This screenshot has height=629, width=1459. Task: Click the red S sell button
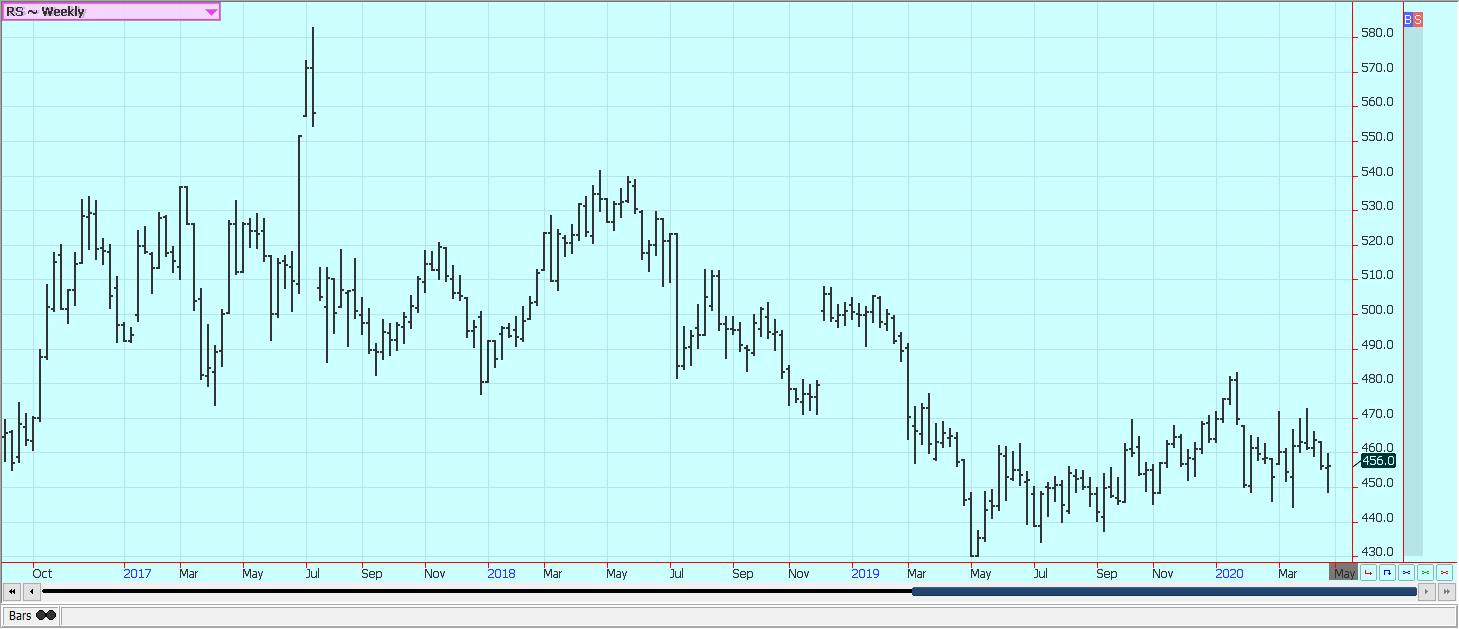pyautogui.click(x=1418, y=19)
